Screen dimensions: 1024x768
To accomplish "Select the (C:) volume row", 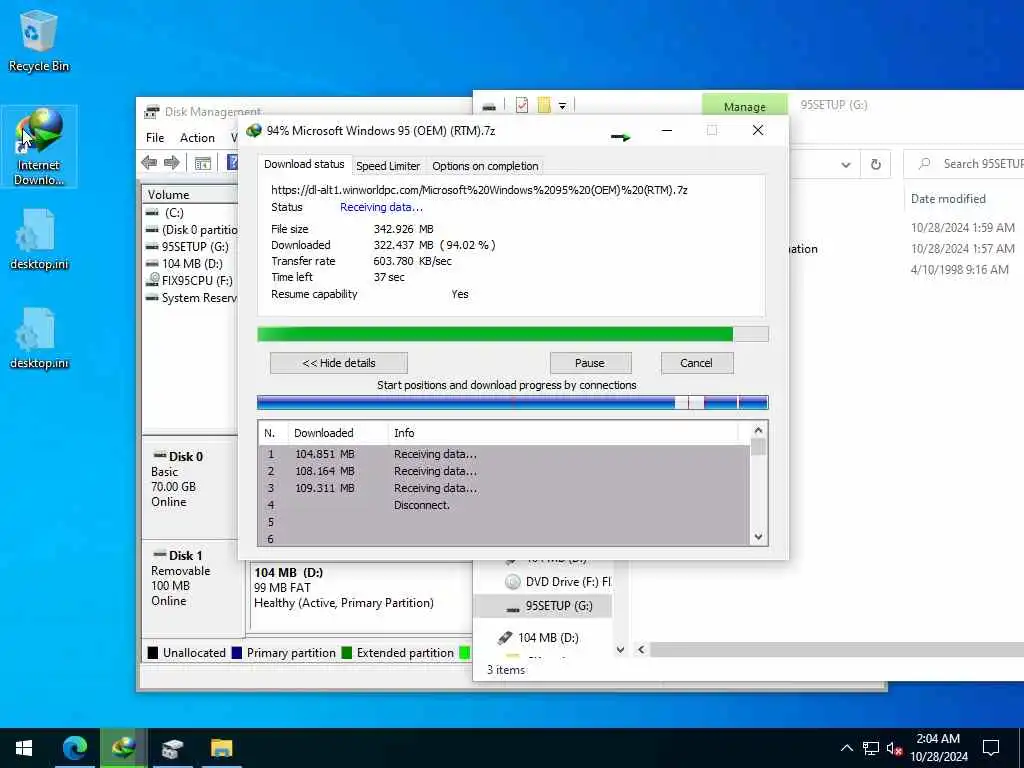I will 190,213.
